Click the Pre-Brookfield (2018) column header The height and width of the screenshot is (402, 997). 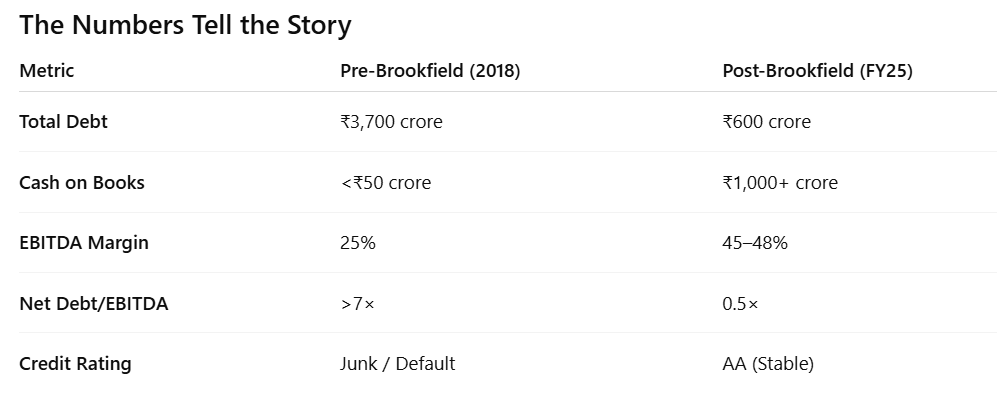click(430, 71)
